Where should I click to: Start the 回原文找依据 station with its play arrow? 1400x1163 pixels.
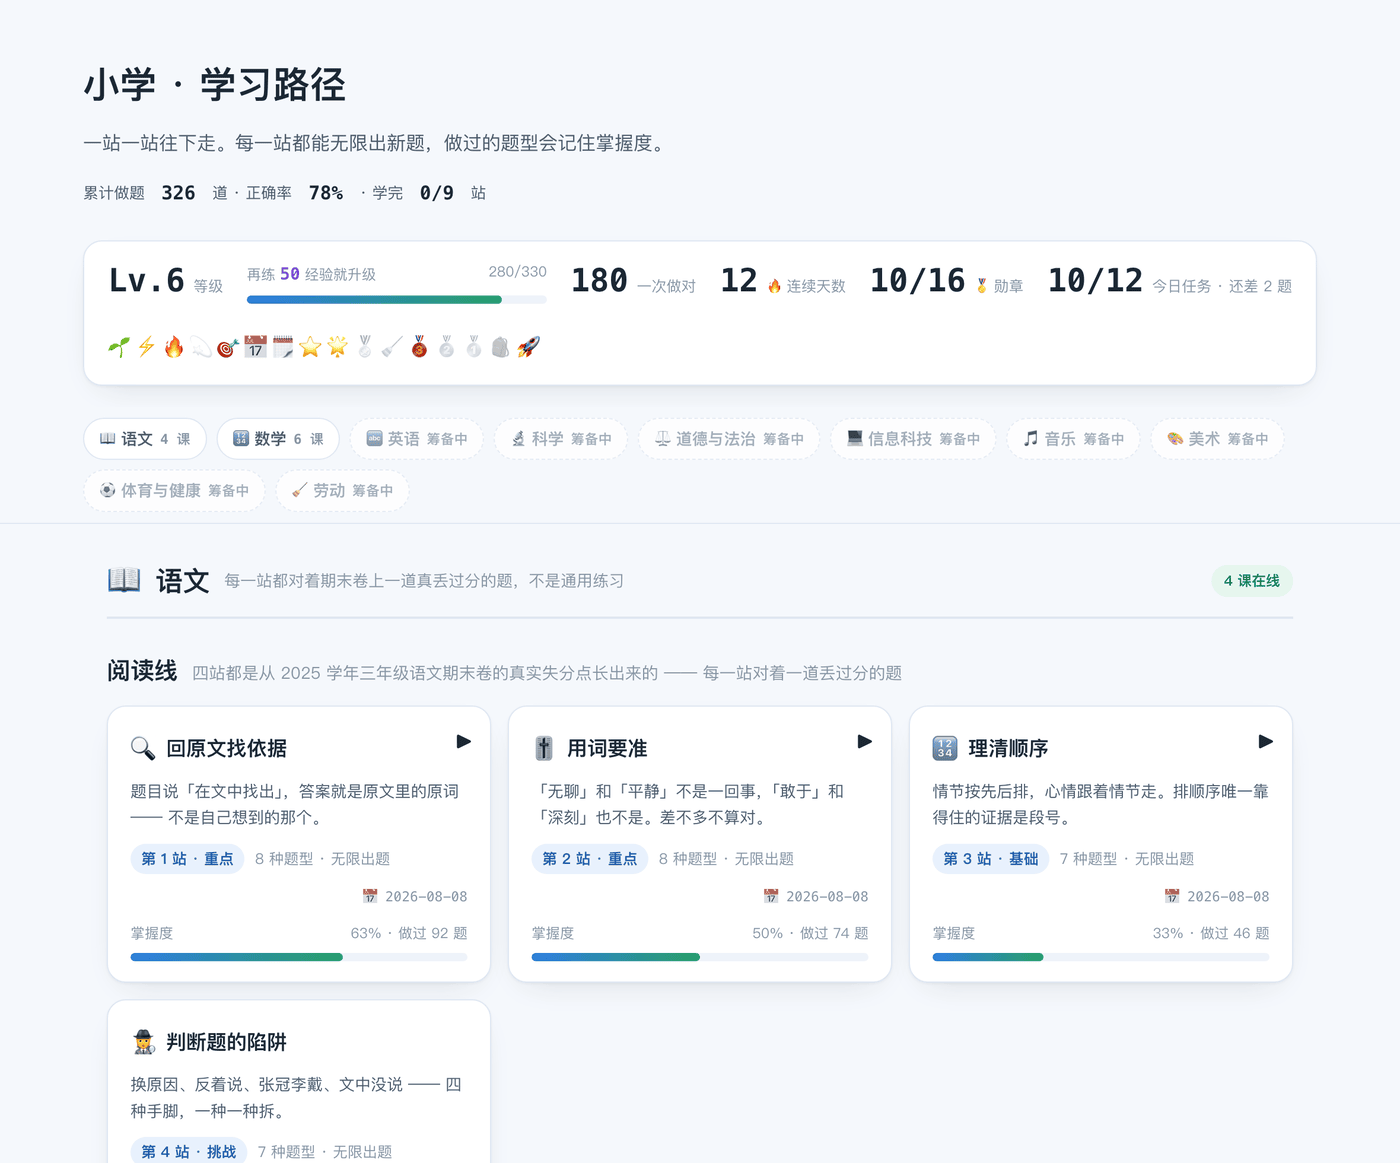[463, 741]
